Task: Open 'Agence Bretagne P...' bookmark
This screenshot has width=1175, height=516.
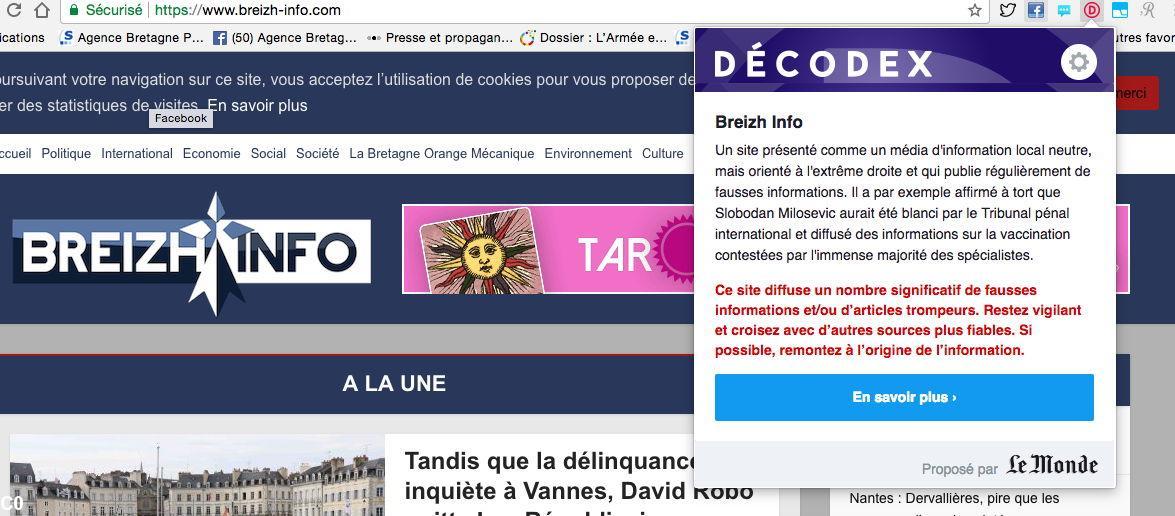Action: tap(132, 38)
